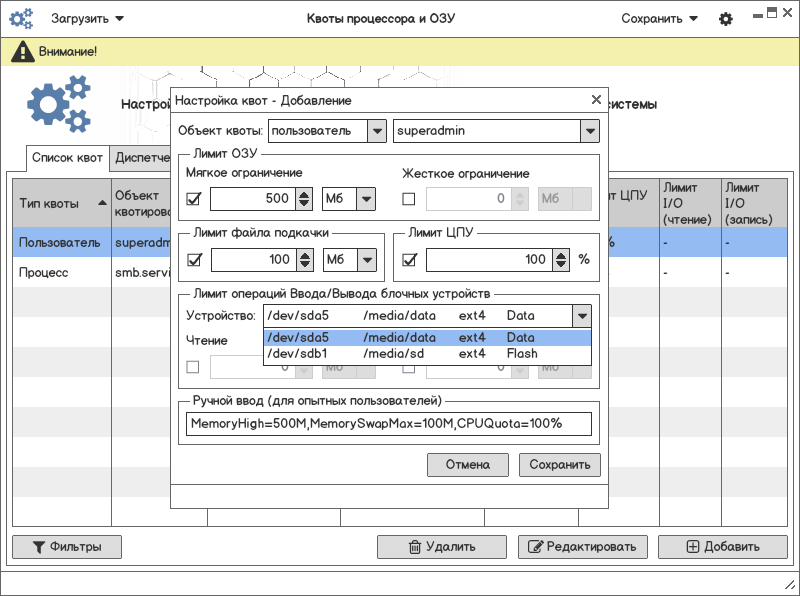This screenshot has width=800, height=596.
Task: Click the settings gear icon in title bar
Action: coord(726,19)
